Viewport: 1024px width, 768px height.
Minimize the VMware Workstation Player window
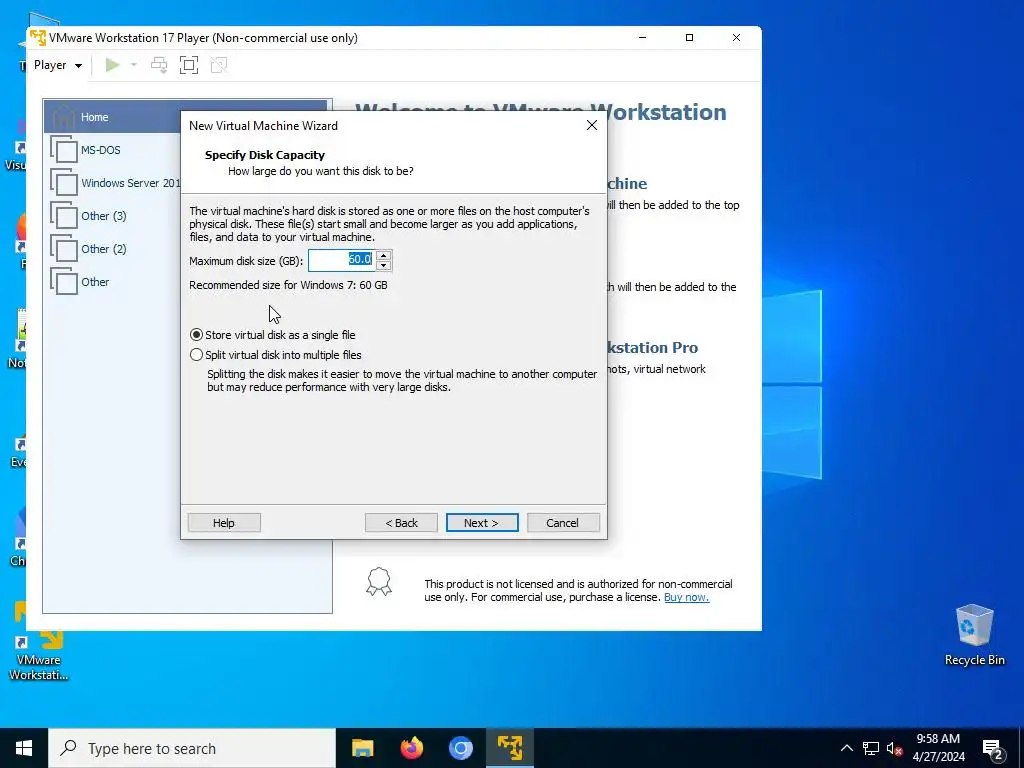(643, 38)
